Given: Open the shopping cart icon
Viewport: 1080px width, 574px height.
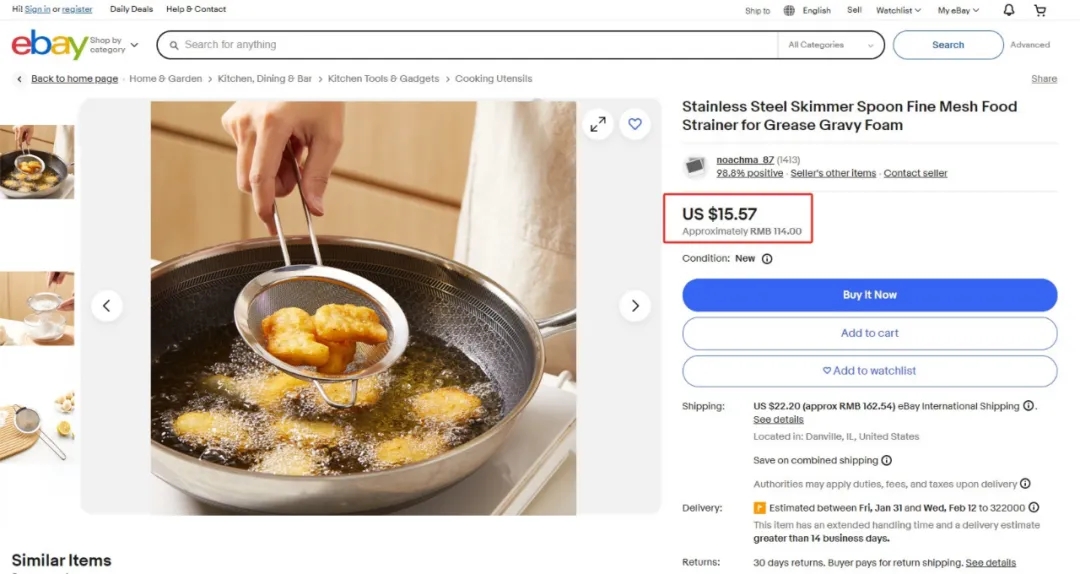Looking at the screenshot, I should 1040,10.
